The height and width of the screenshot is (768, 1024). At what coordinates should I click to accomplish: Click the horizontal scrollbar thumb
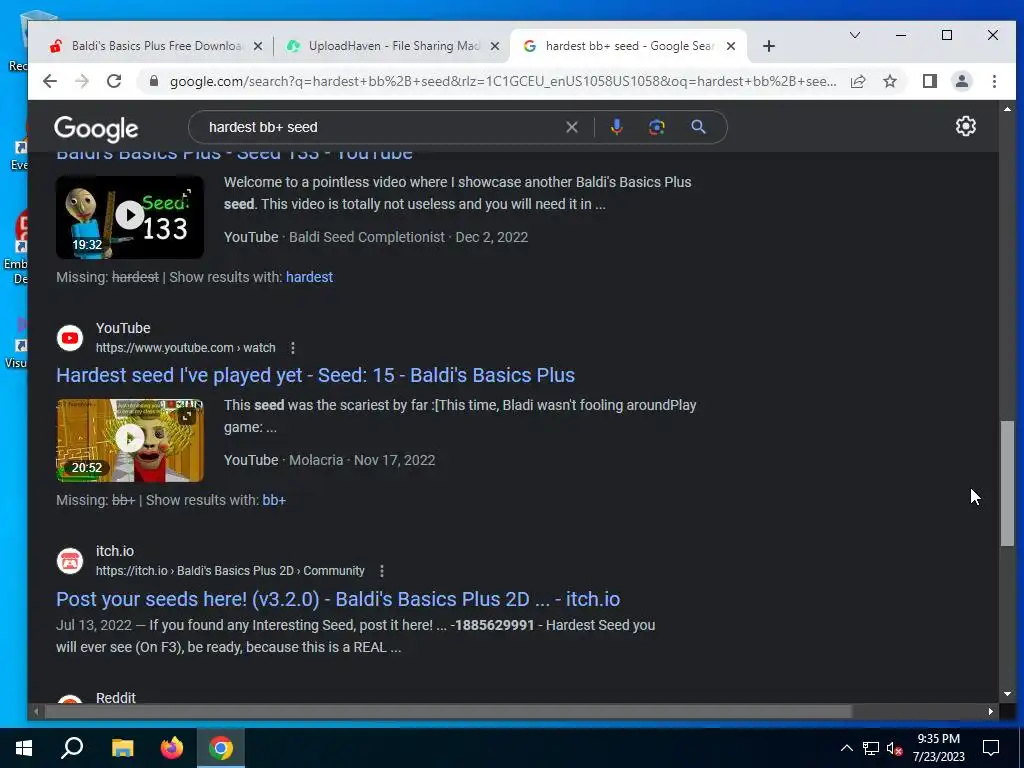point(447,711)
